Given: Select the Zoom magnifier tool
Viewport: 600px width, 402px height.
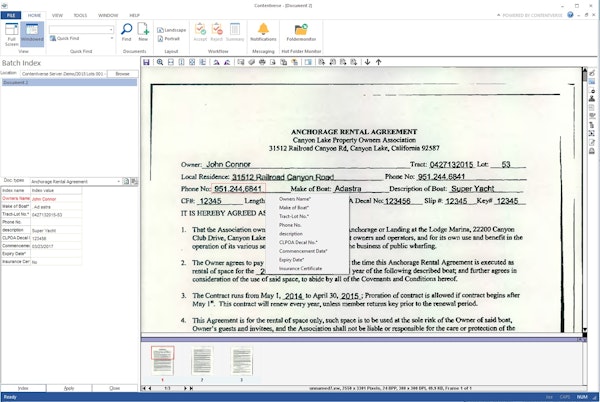Looking at the screenshot, I should 160,62.
